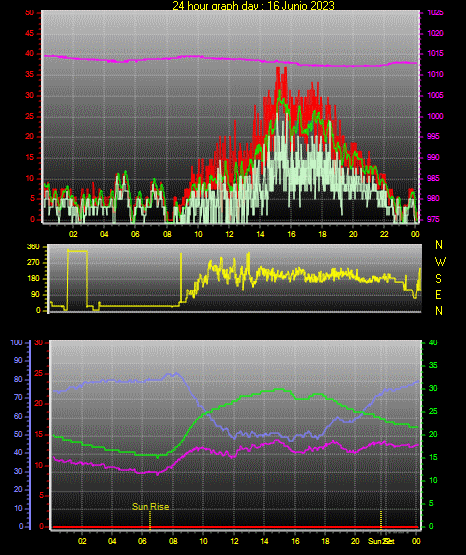Click the 16 hour tick under the wind graph
Screen dimensions: 466x555
(x=291, y=234)
